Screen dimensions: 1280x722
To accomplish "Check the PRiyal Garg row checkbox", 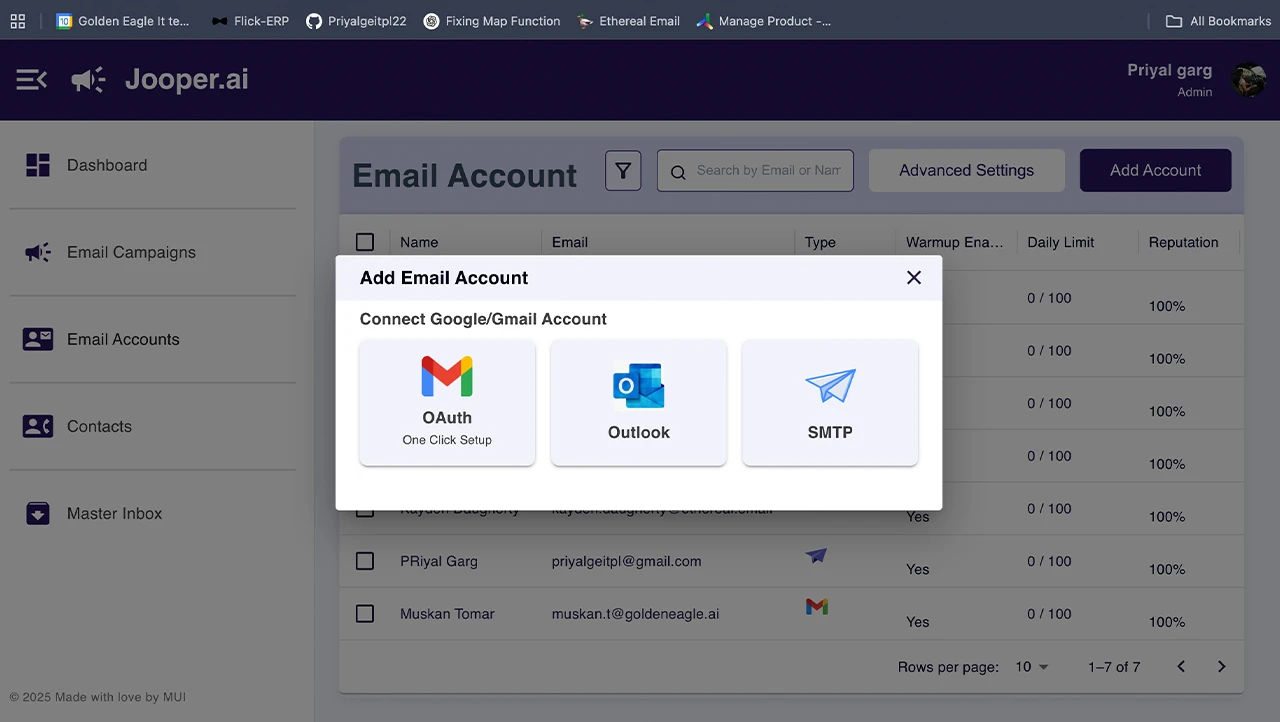I will tap(365, 561).
